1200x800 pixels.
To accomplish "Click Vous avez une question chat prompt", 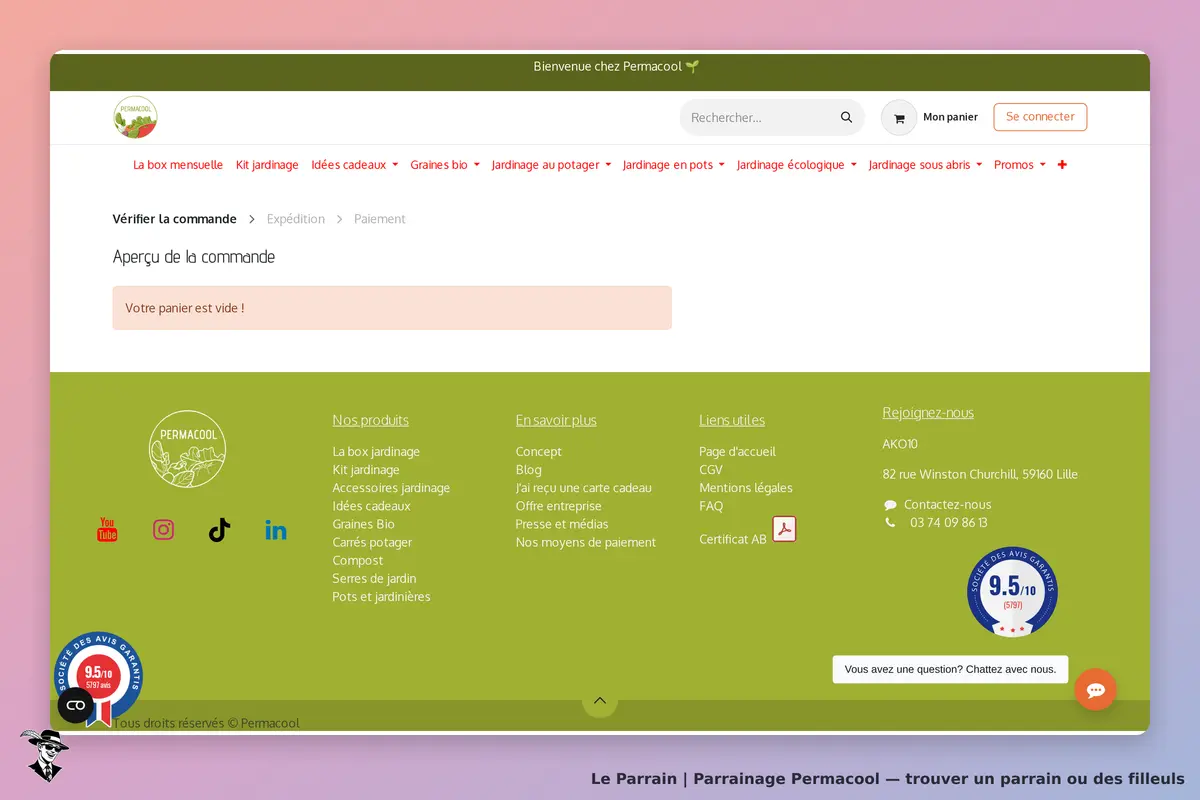I will click(x=950, y=669).
